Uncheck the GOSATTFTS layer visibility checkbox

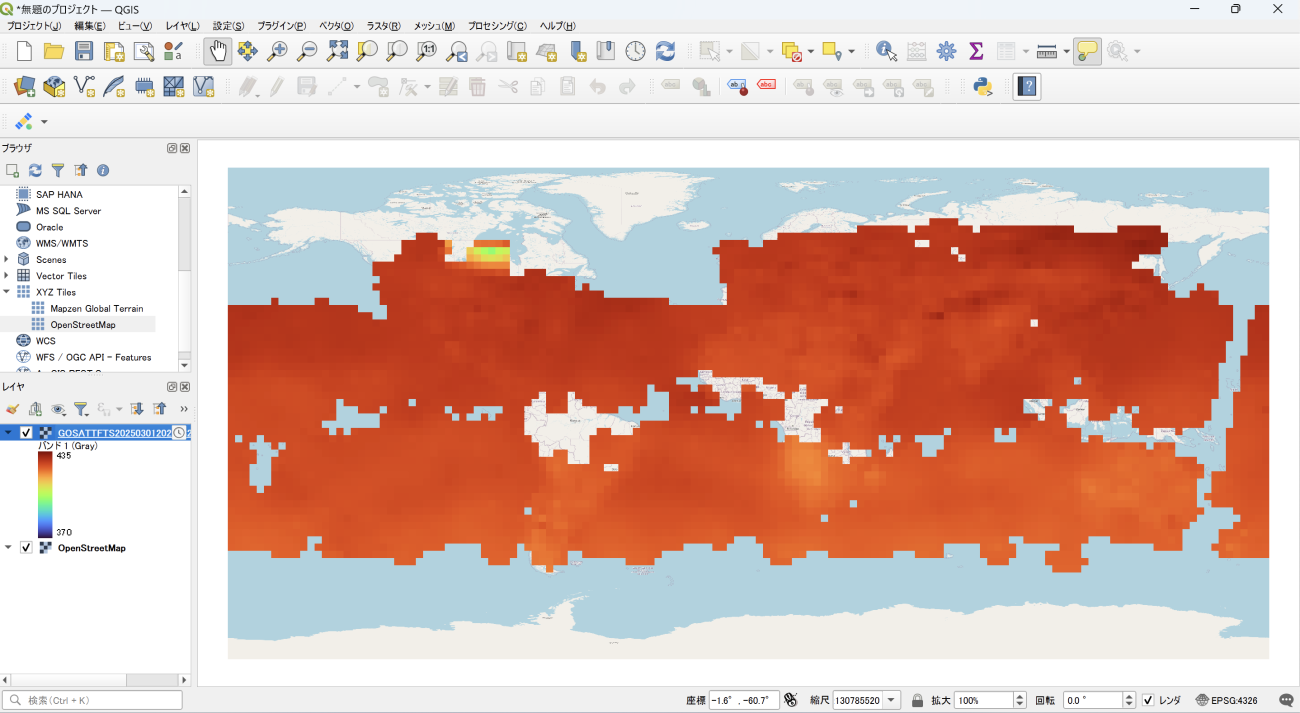[27, 433]
